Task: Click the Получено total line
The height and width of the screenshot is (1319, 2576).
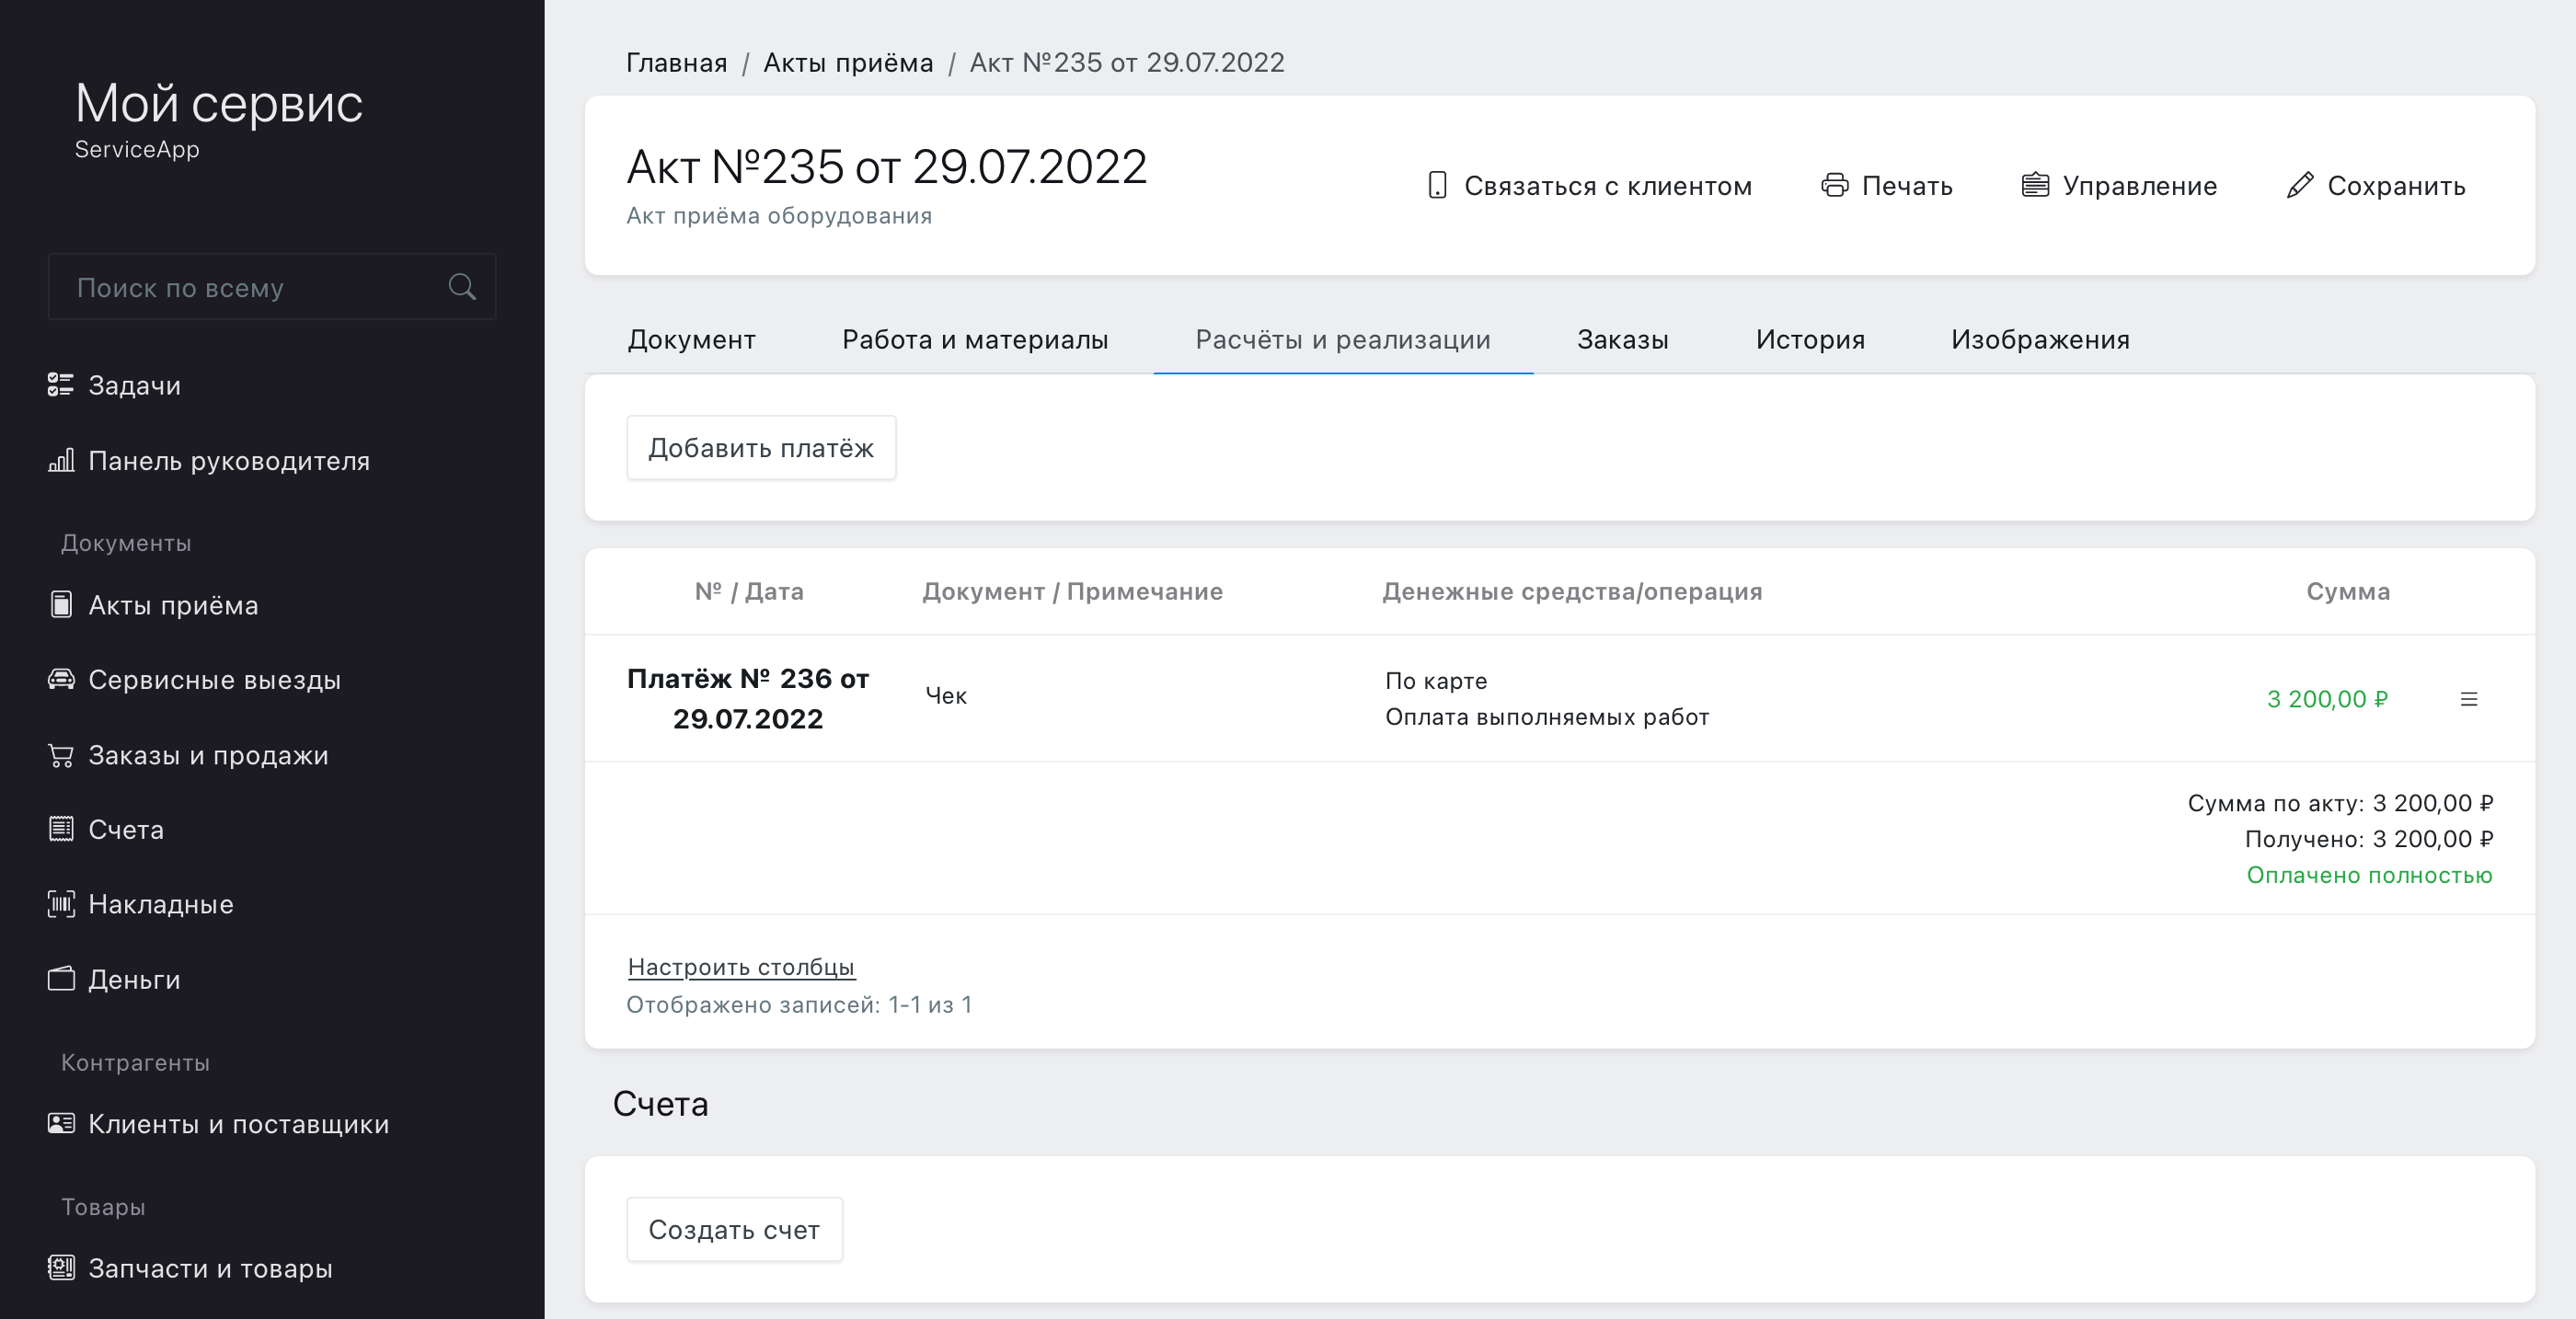Action: tap(2368, 839)
